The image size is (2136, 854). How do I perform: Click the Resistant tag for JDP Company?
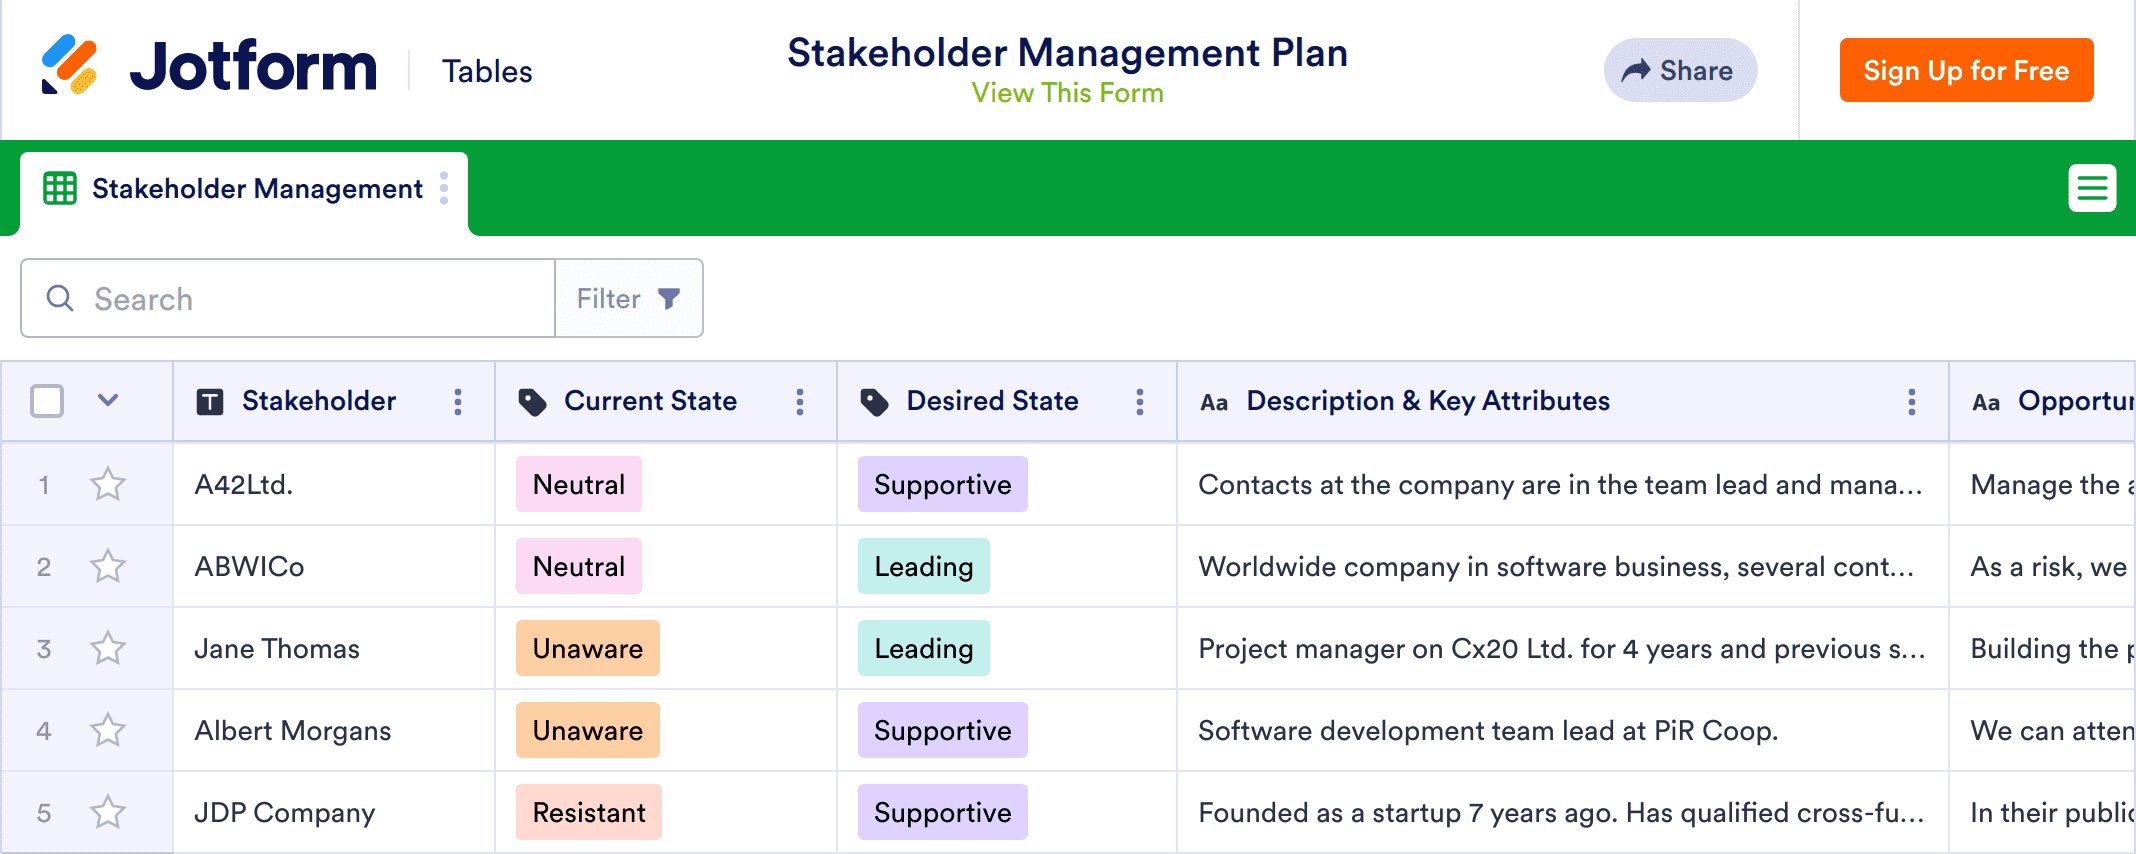point(589,813)
